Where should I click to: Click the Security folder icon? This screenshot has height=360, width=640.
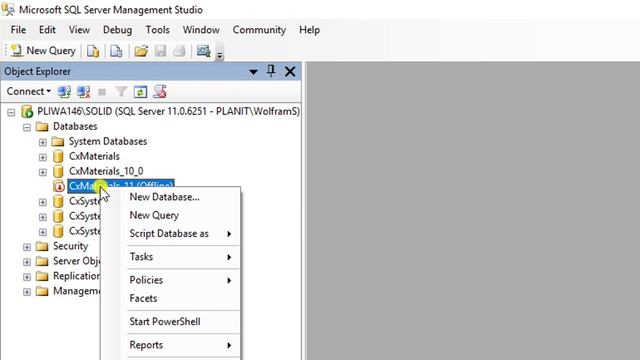(x=42, y=246)
